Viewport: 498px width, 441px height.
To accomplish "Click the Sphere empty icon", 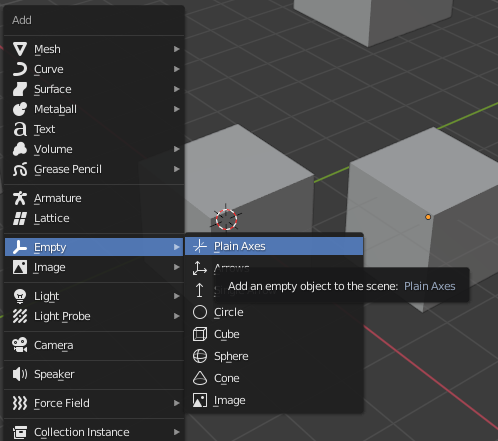I will pyautogui.click(x=200, y=356).
